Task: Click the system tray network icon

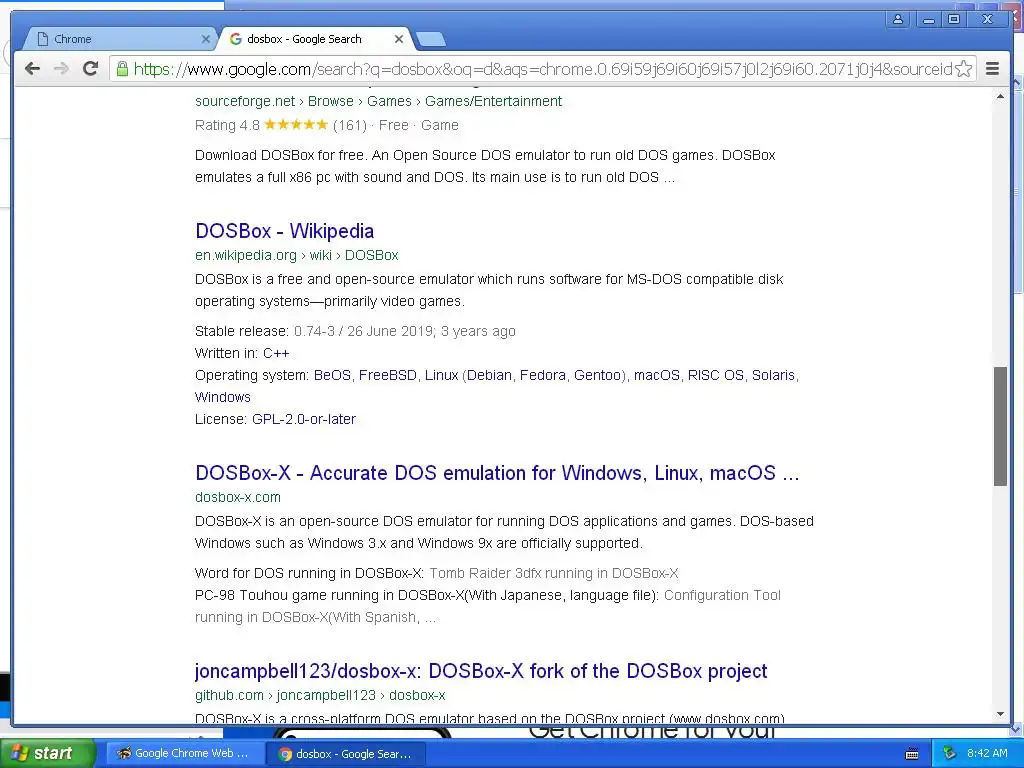Action: click(949, 754)
